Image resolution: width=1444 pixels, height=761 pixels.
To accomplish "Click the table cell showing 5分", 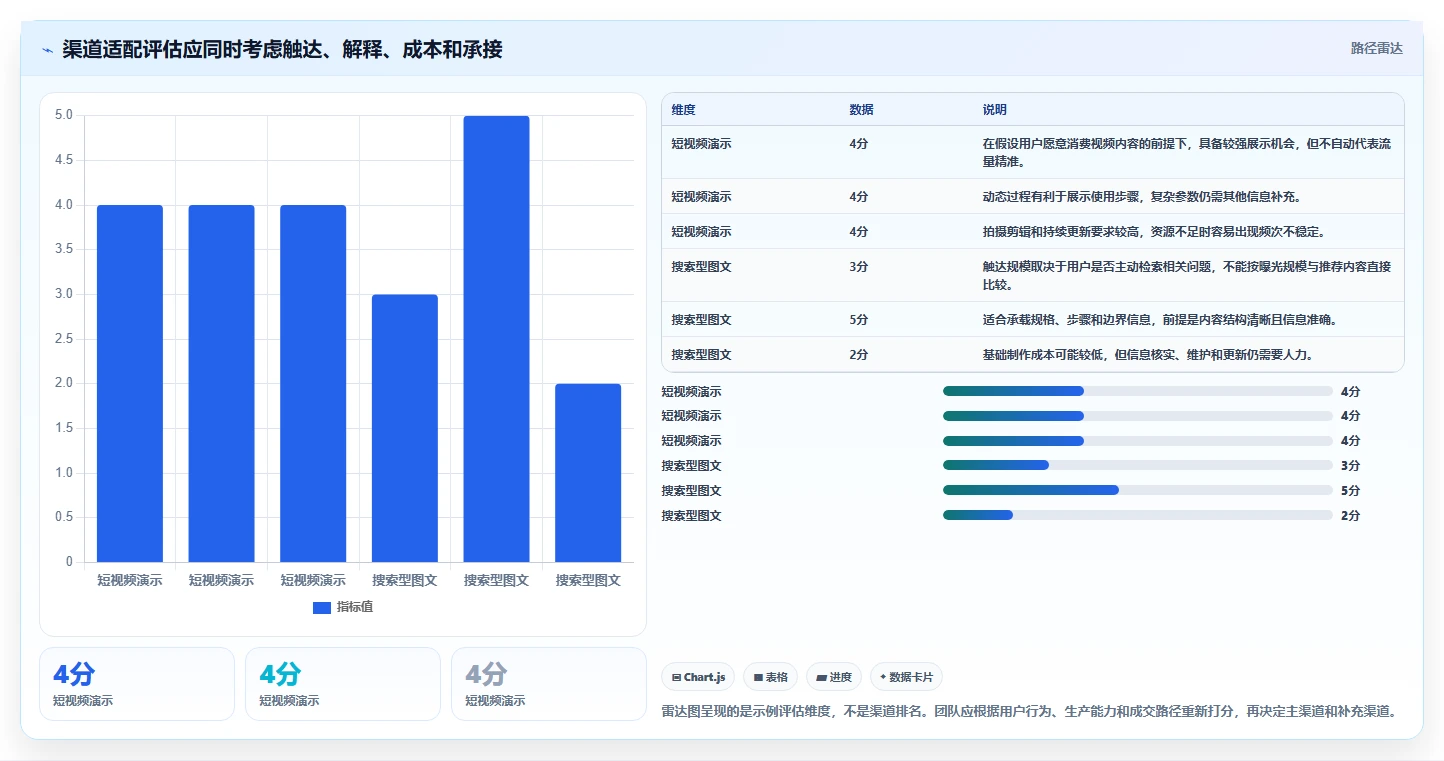I will 859,319.
